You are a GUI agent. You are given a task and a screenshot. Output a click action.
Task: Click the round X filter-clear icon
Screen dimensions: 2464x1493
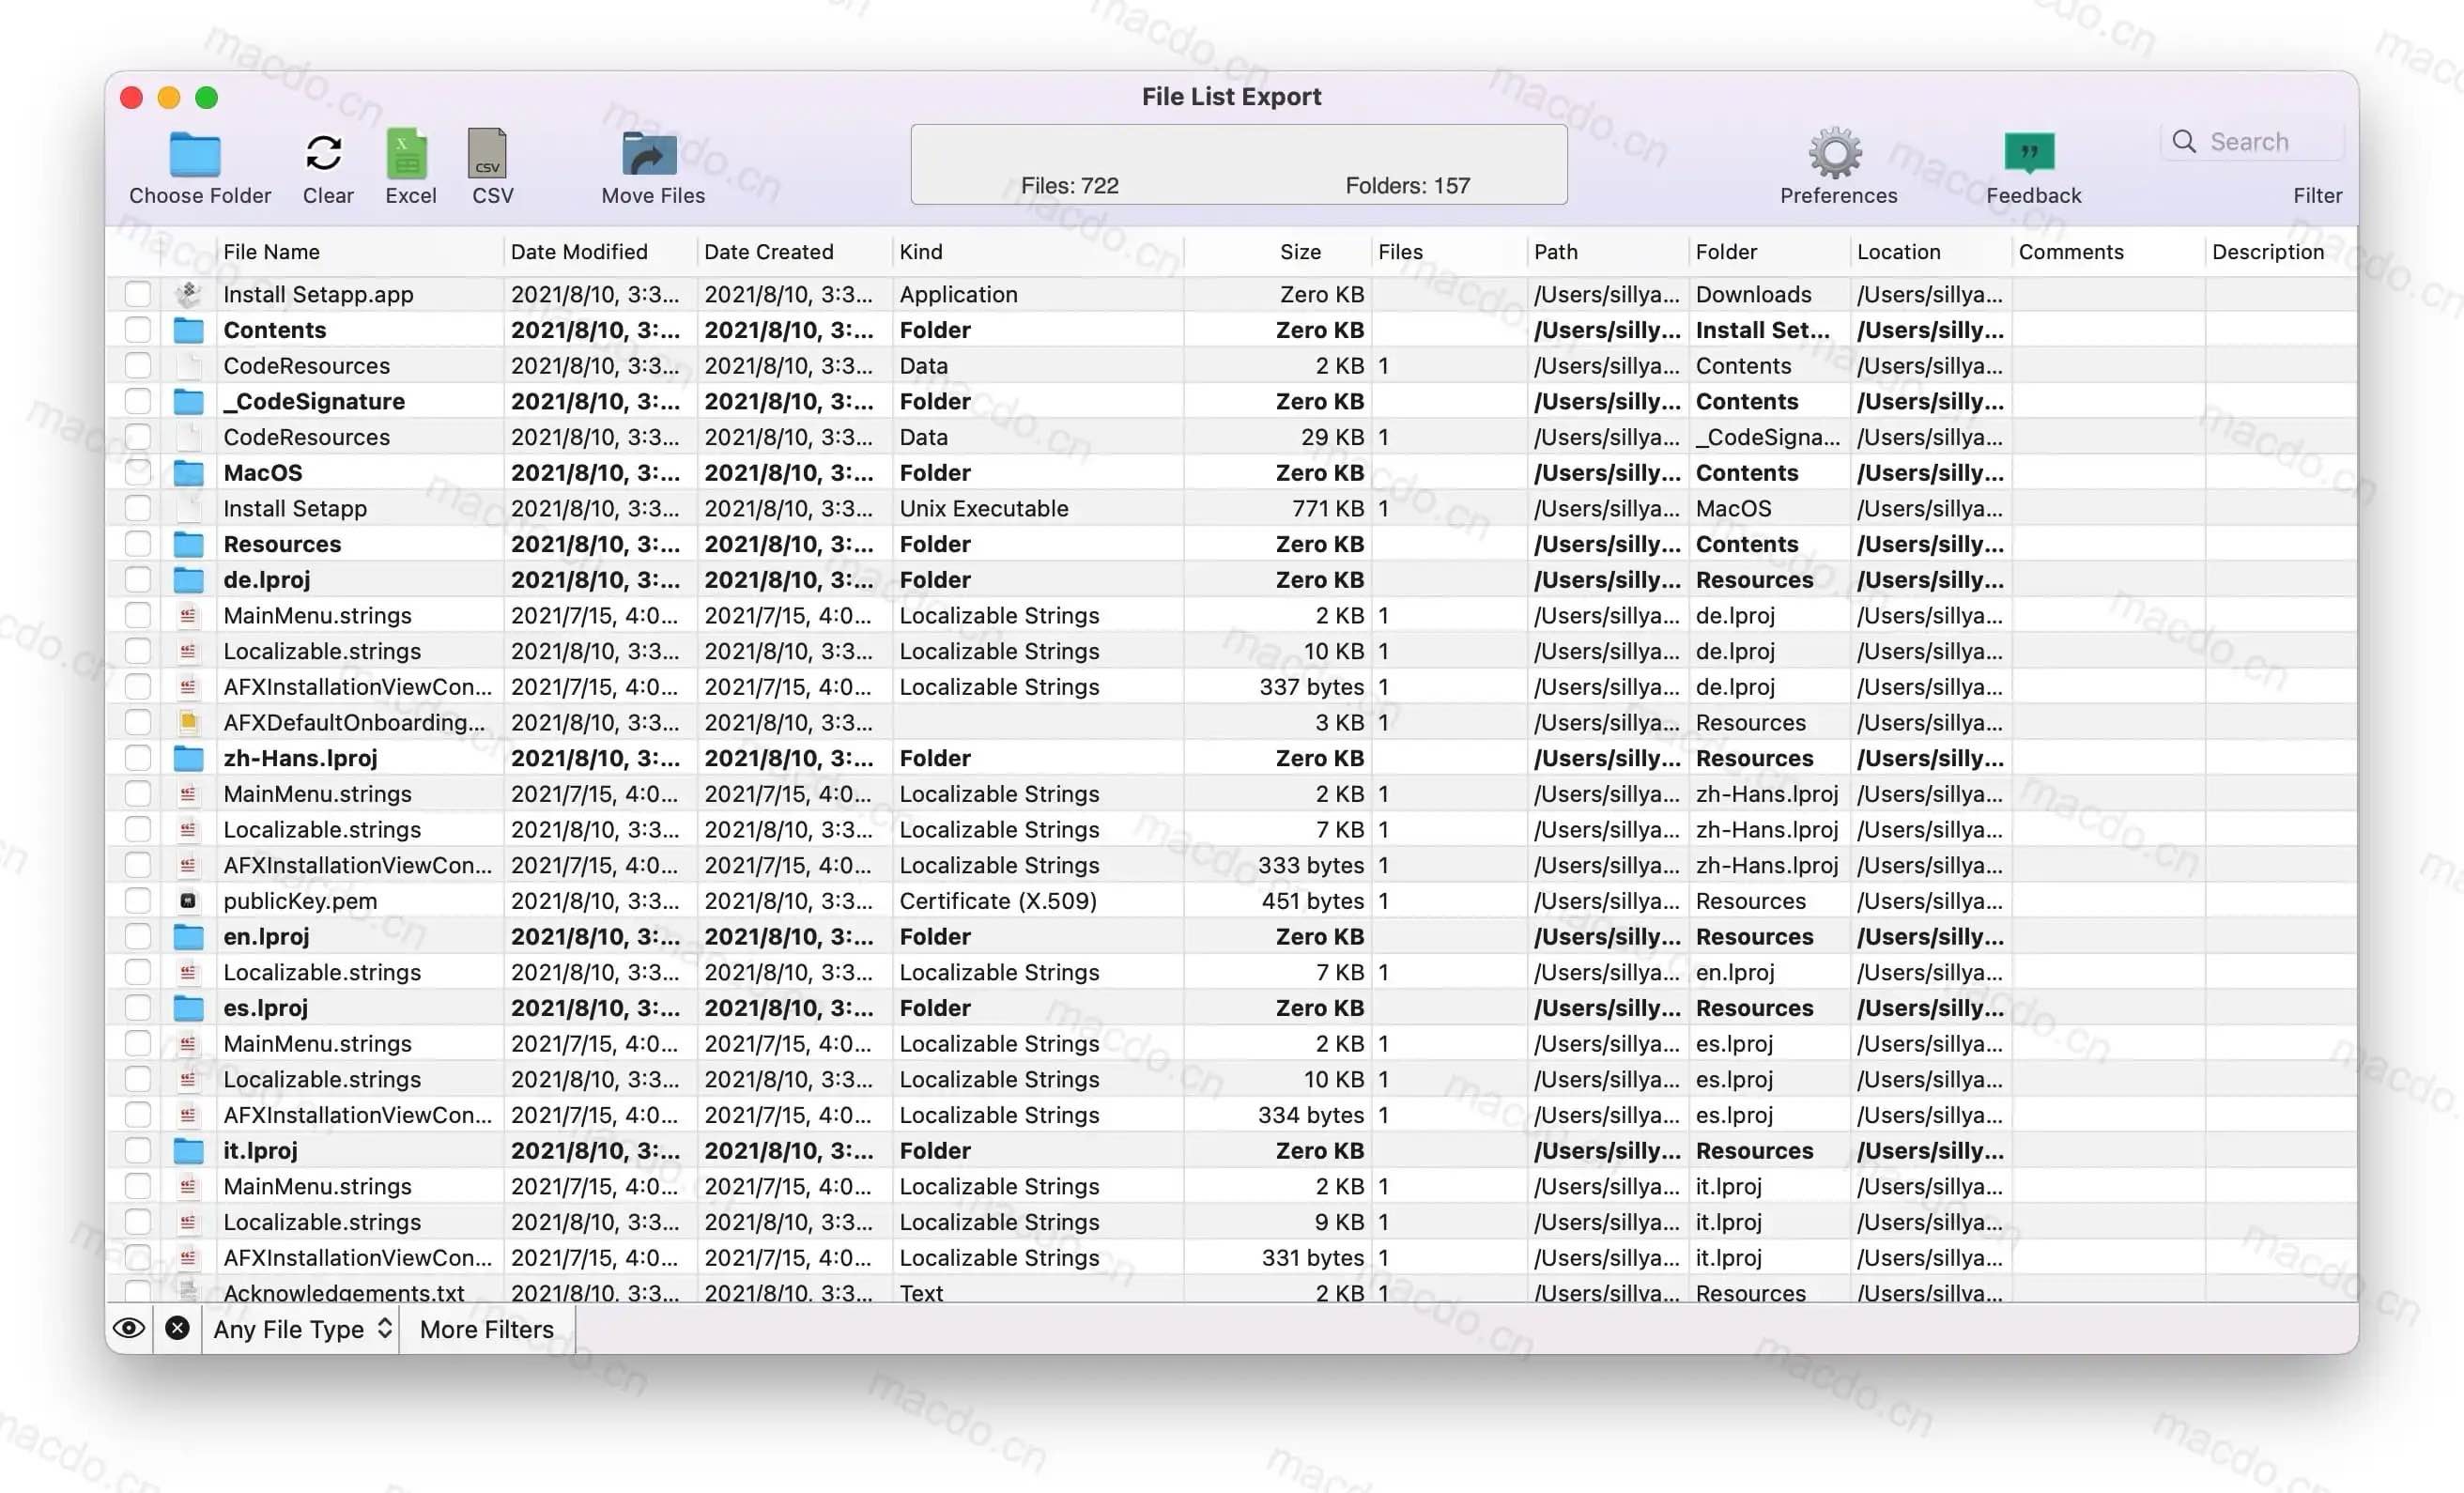(178, 1328)
